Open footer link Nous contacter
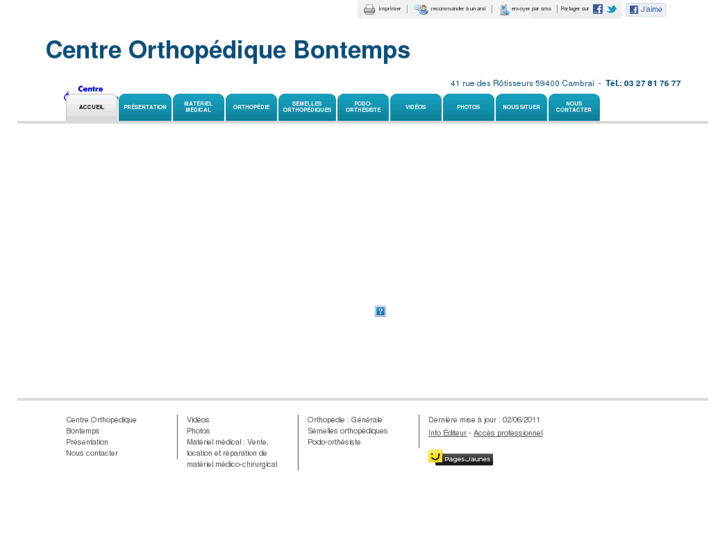This screenshot has width=727, height=545. click(92, 453)
